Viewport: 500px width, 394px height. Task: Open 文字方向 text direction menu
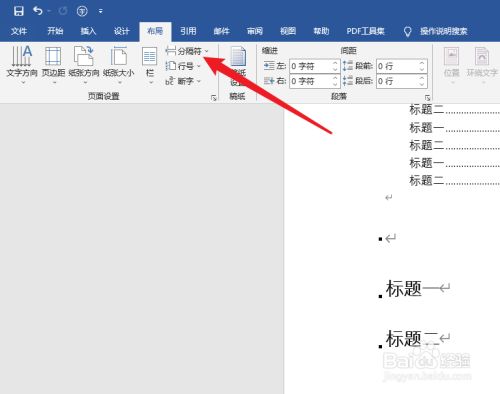pyautogui.click(x=22, y=65)
